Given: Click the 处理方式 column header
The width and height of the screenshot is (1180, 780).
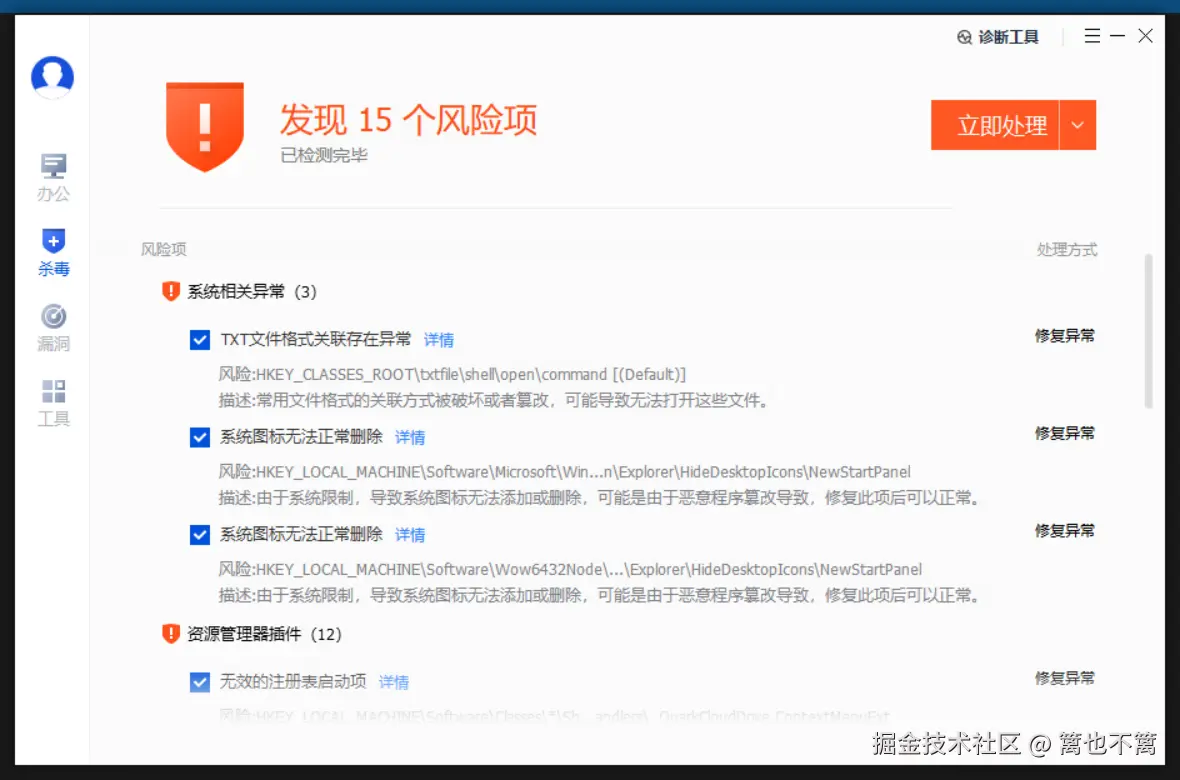Looking at the screenshot, I should 1066,249.
